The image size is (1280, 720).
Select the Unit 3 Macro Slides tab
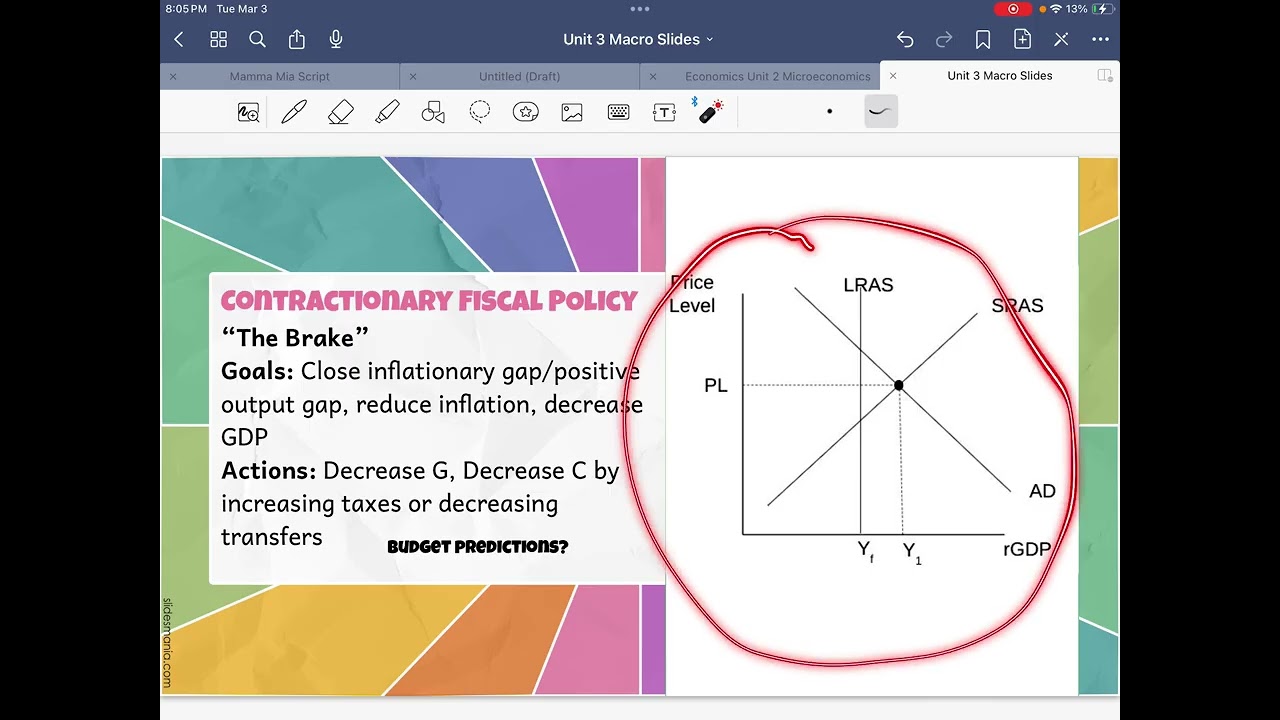(x=1000, y=76)
